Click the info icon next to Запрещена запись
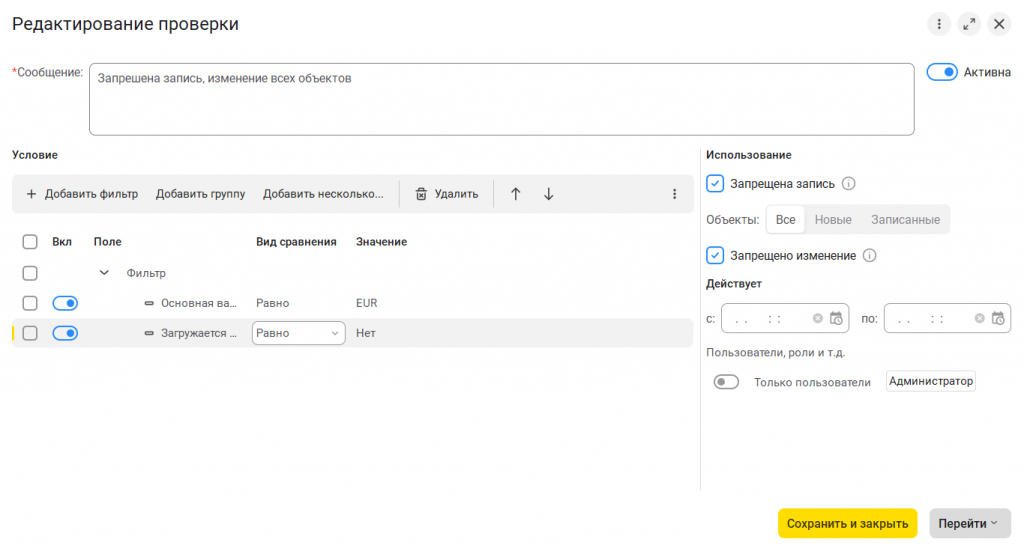Screen dimensions: 1024x545 [x=849, y=184]
